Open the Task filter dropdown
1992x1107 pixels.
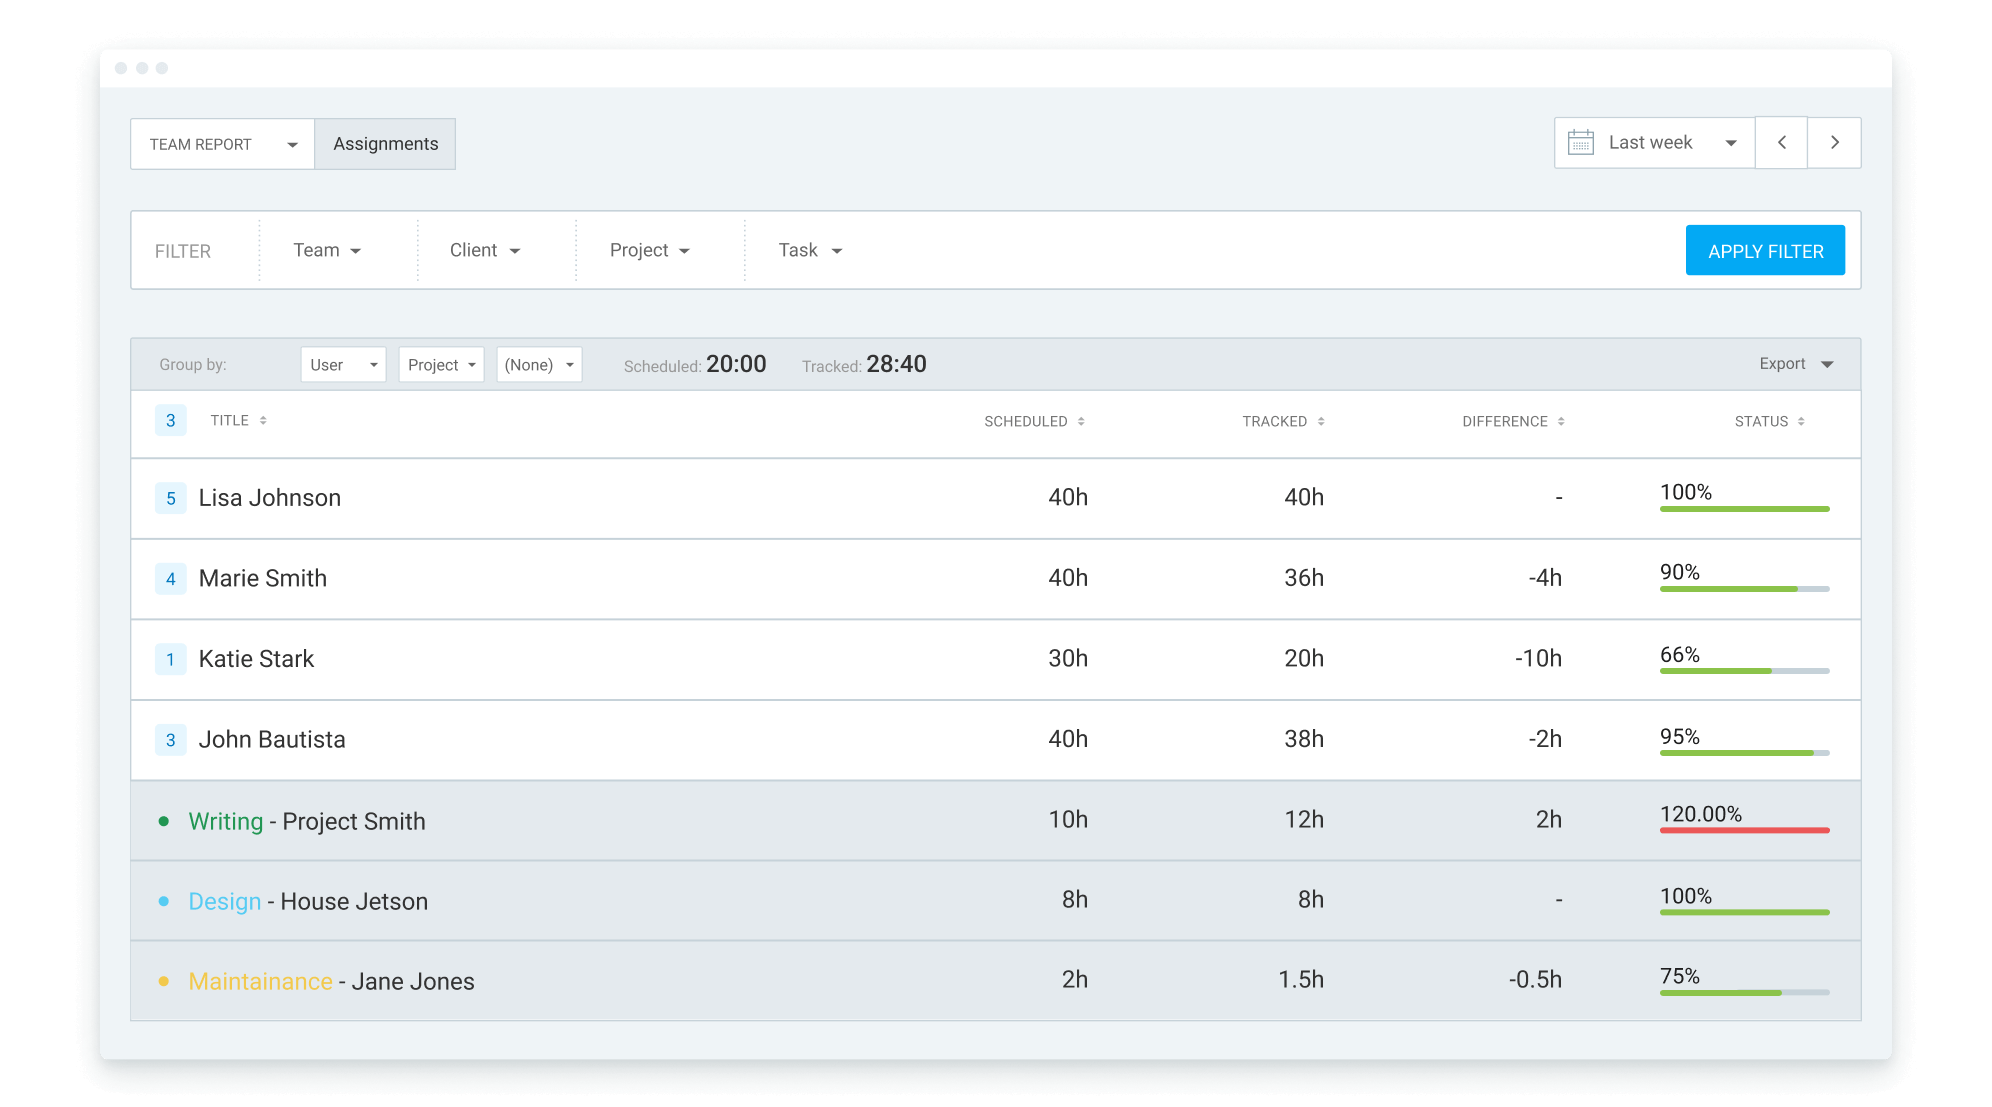tap(811, 250)
